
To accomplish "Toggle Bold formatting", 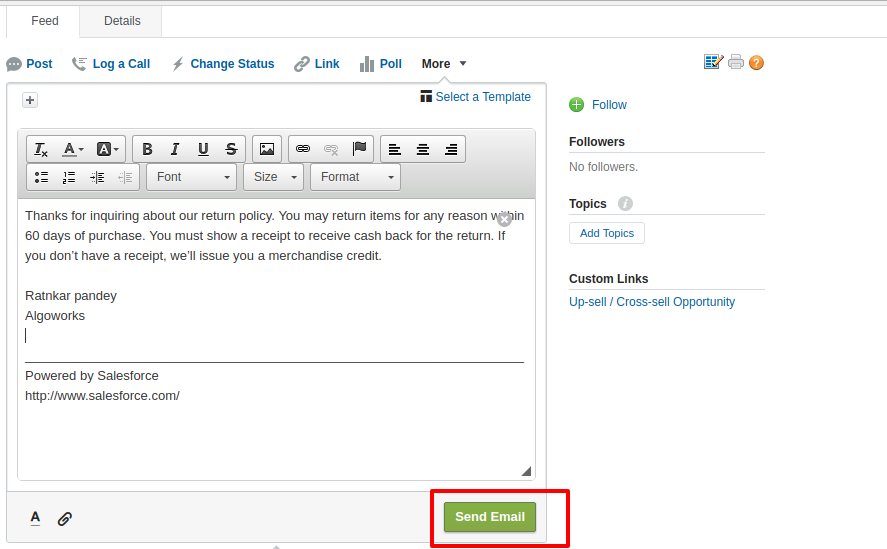I will click(147, 149).
